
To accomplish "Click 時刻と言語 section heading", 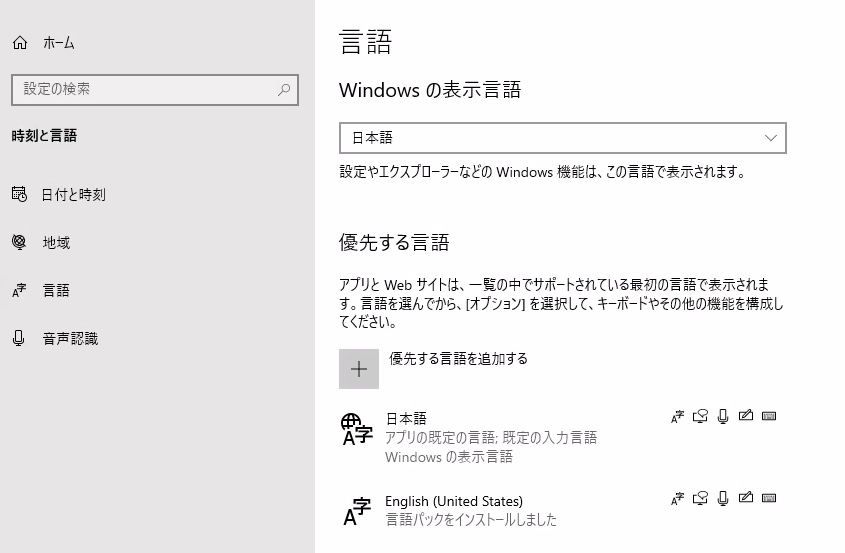I will (44, 135).
